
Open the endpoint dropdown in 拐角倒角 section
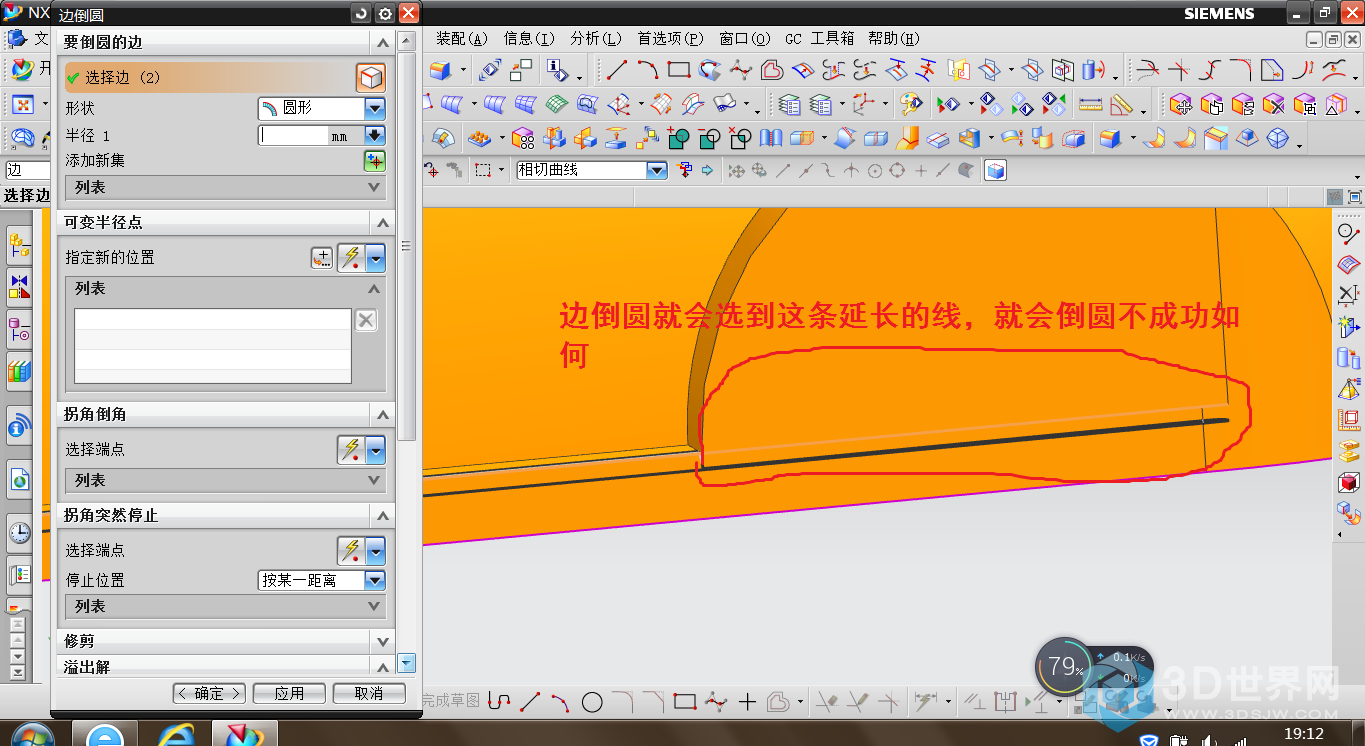[376, 450]
